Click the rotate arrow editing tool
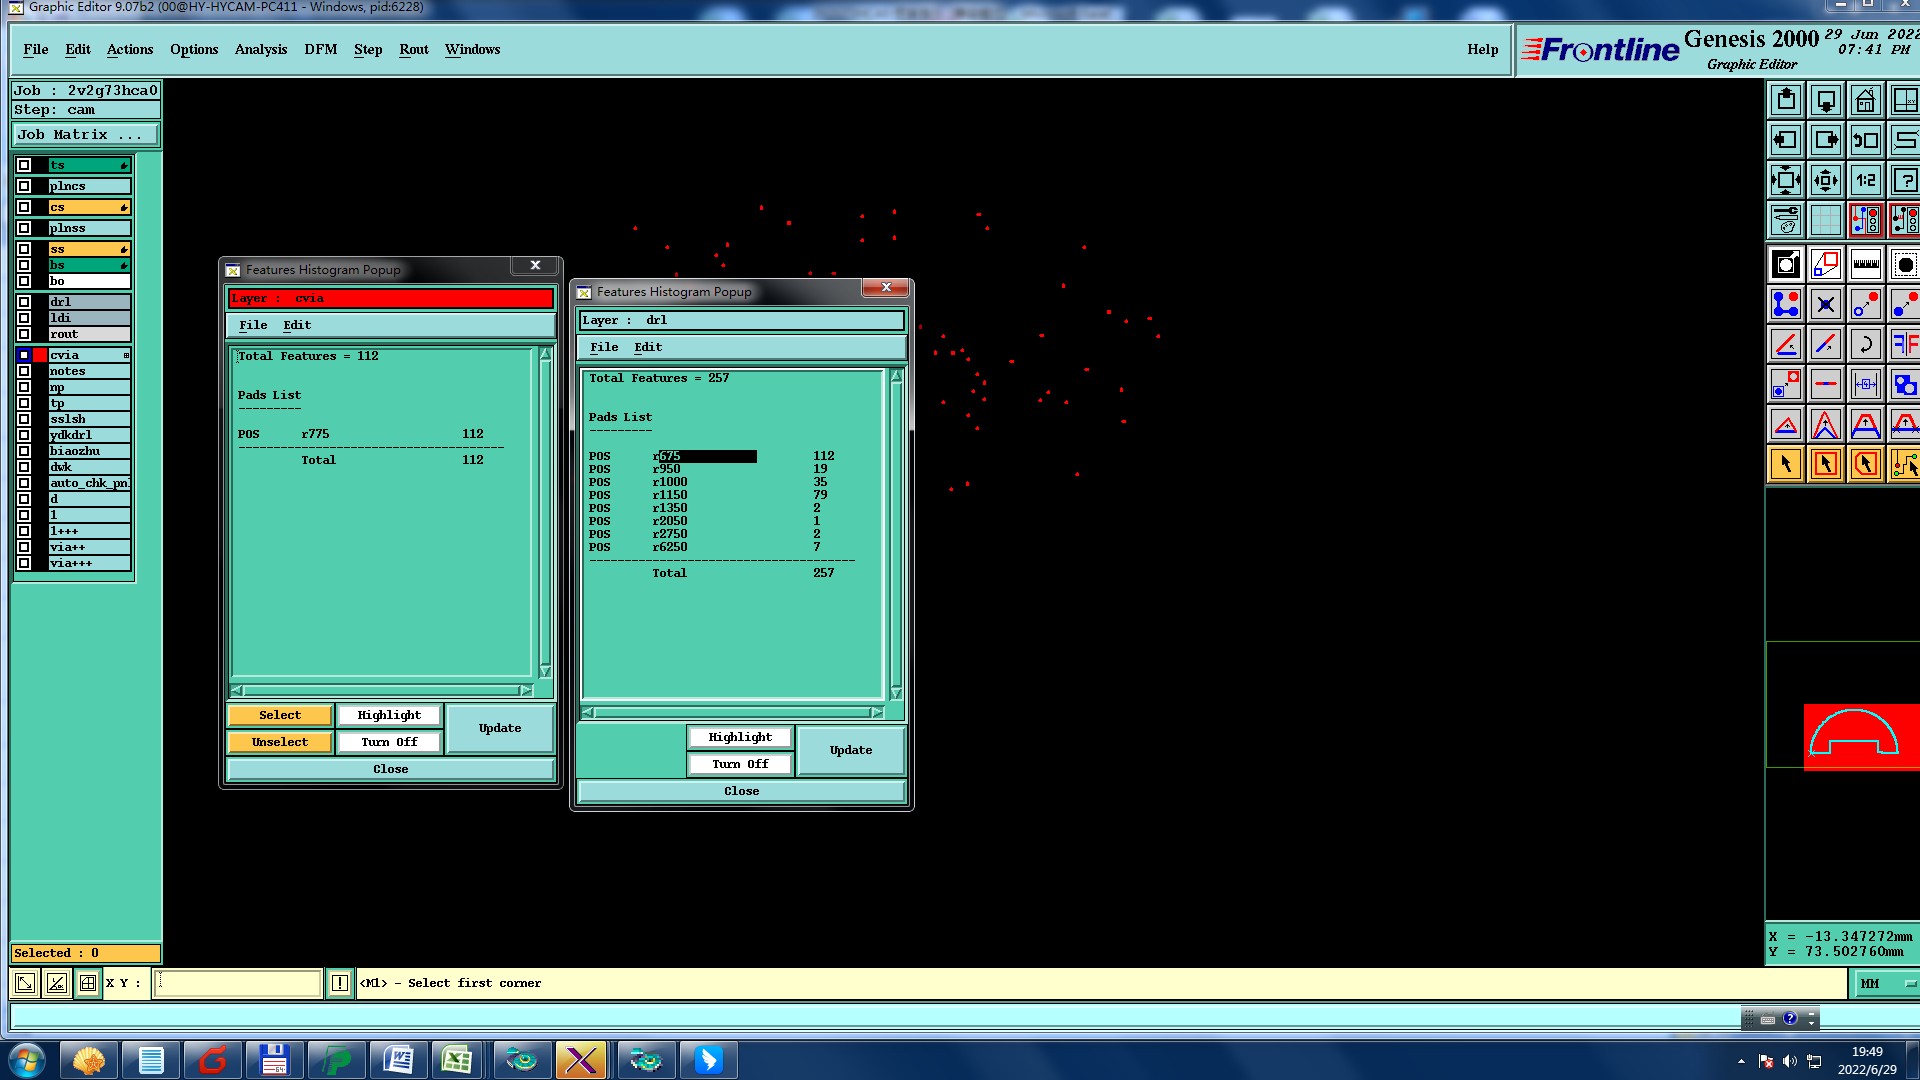Image resolution: width=1920 pixels, height=1080 pixels. pyautogui.click(x=1865, y=344)
